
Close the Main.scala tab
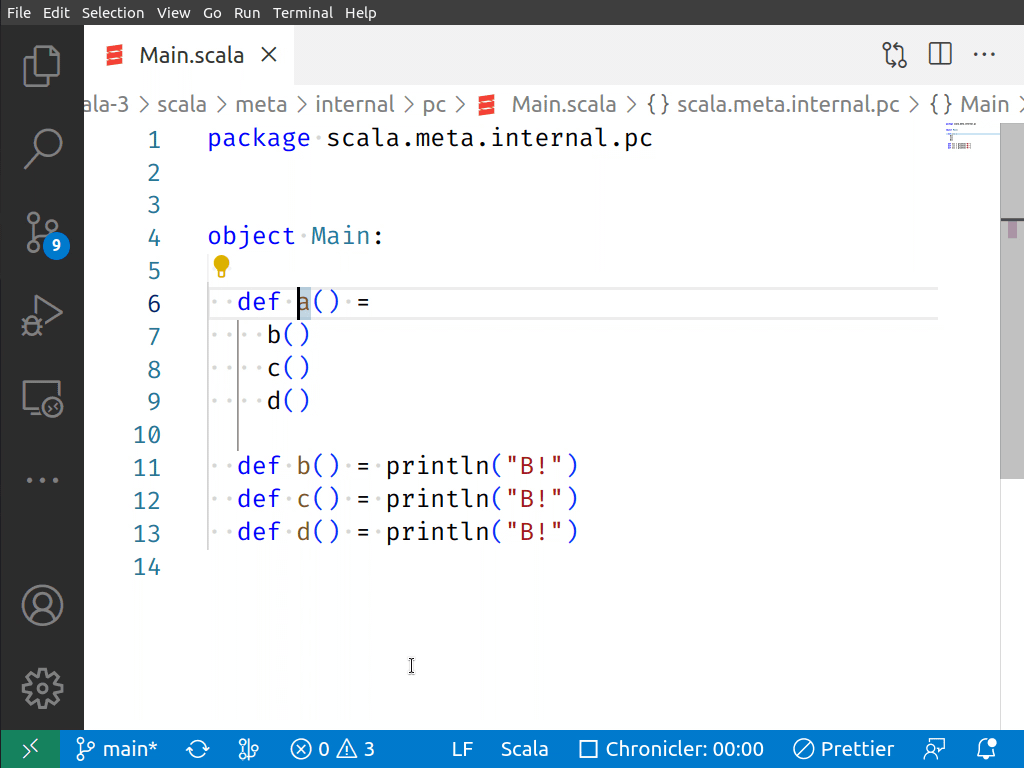coord(269,55)
